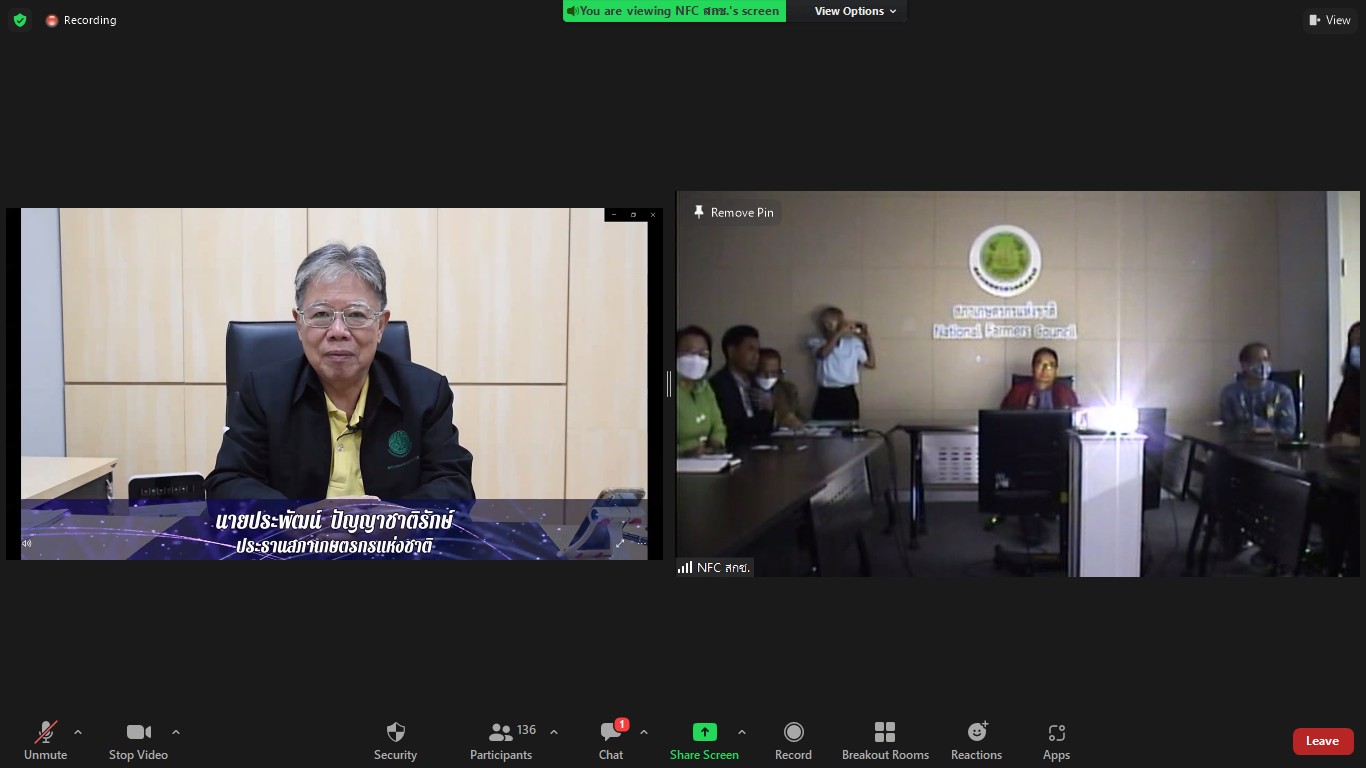Click the speaker icon in the shared video
Image resolution: width=1366 pixels, height=768 pixels.
click(27, 544)
